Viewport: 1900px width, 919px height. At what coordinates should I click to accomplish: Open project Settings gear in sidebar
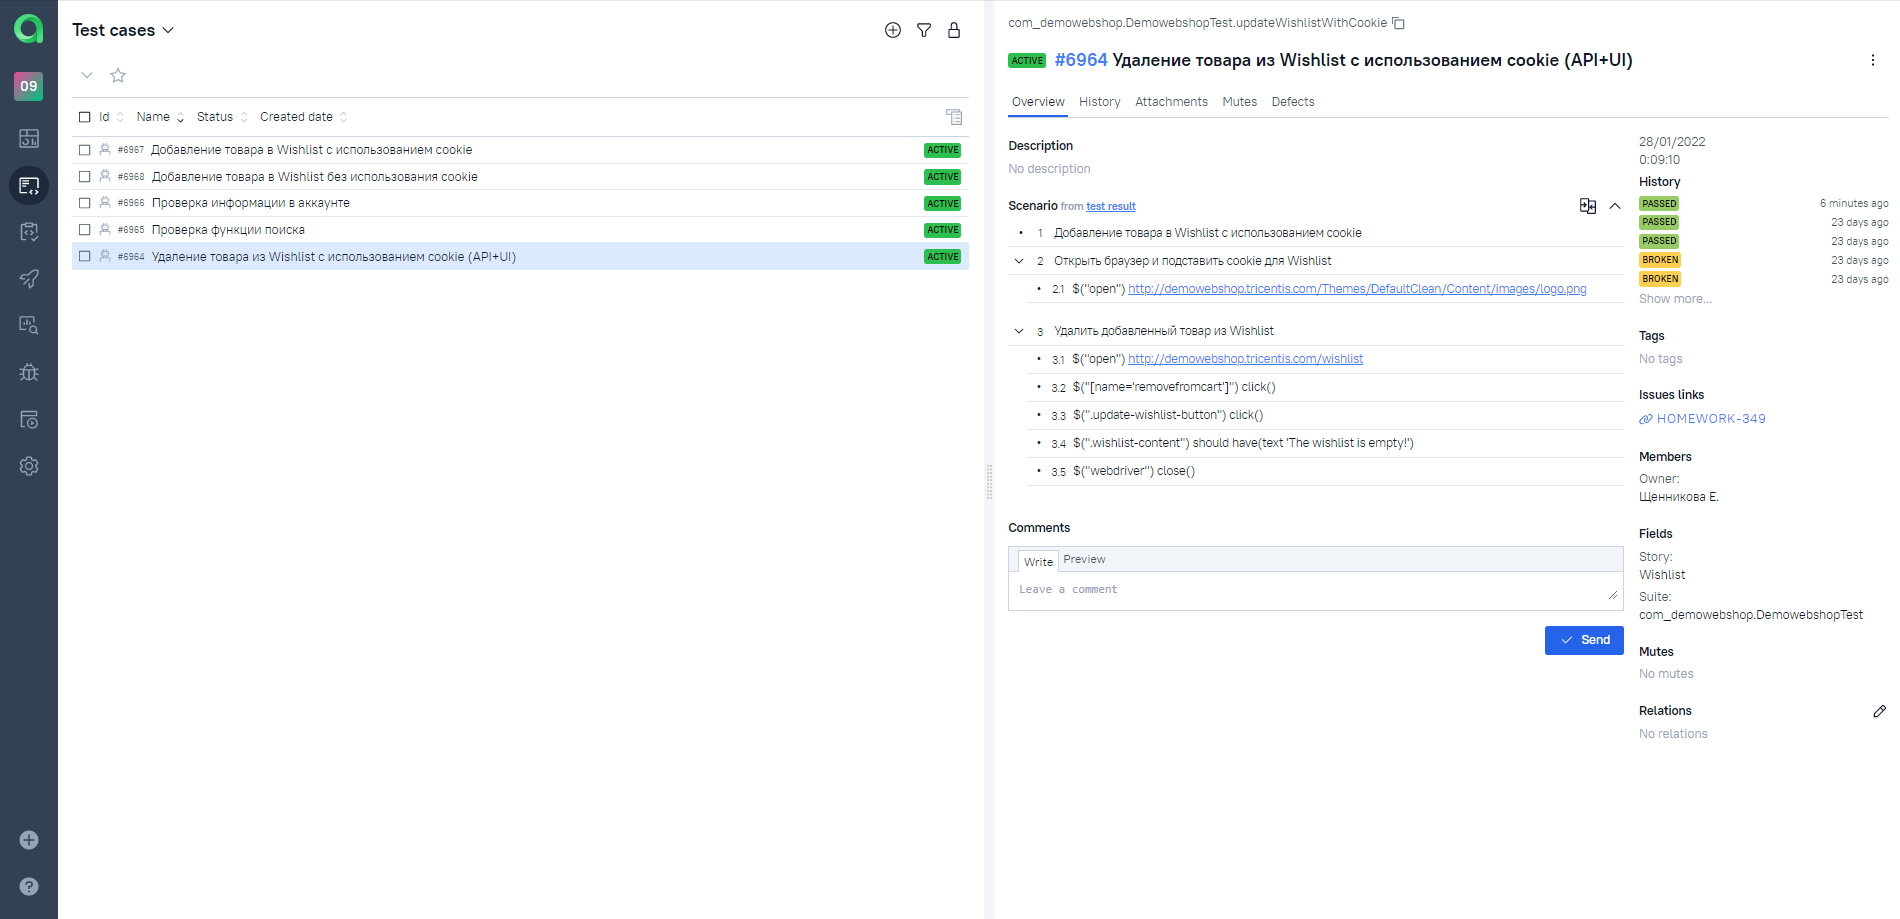[x=29, y=465]
